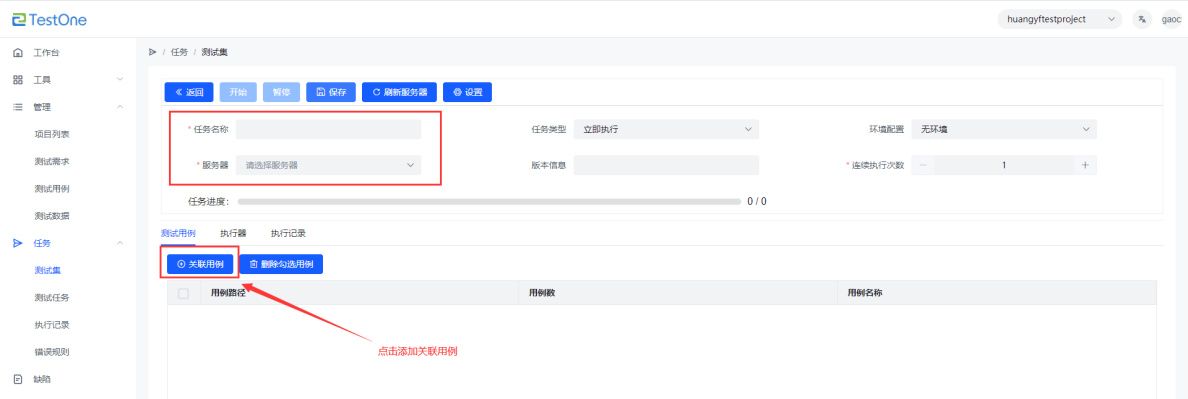Screen dimensions: 1188x399
Task: Collapse the 任务 sidebar menu chevron
Action: click(x=120, y=243)
